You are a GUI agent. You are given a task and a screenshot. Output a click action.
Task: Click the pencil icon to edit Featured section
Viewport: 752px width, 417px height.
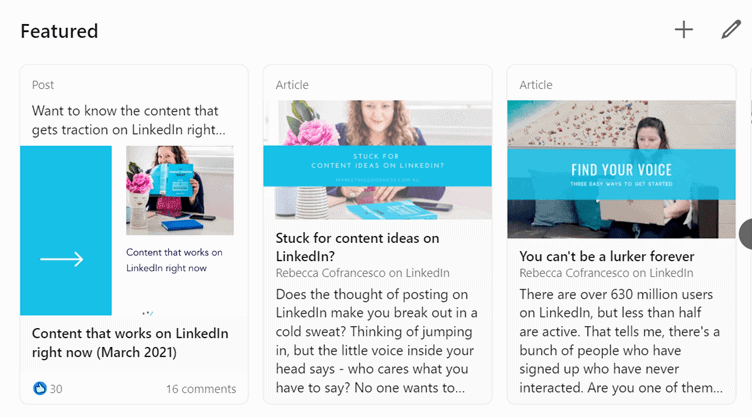pyautogui.click(x=731, y=29)
